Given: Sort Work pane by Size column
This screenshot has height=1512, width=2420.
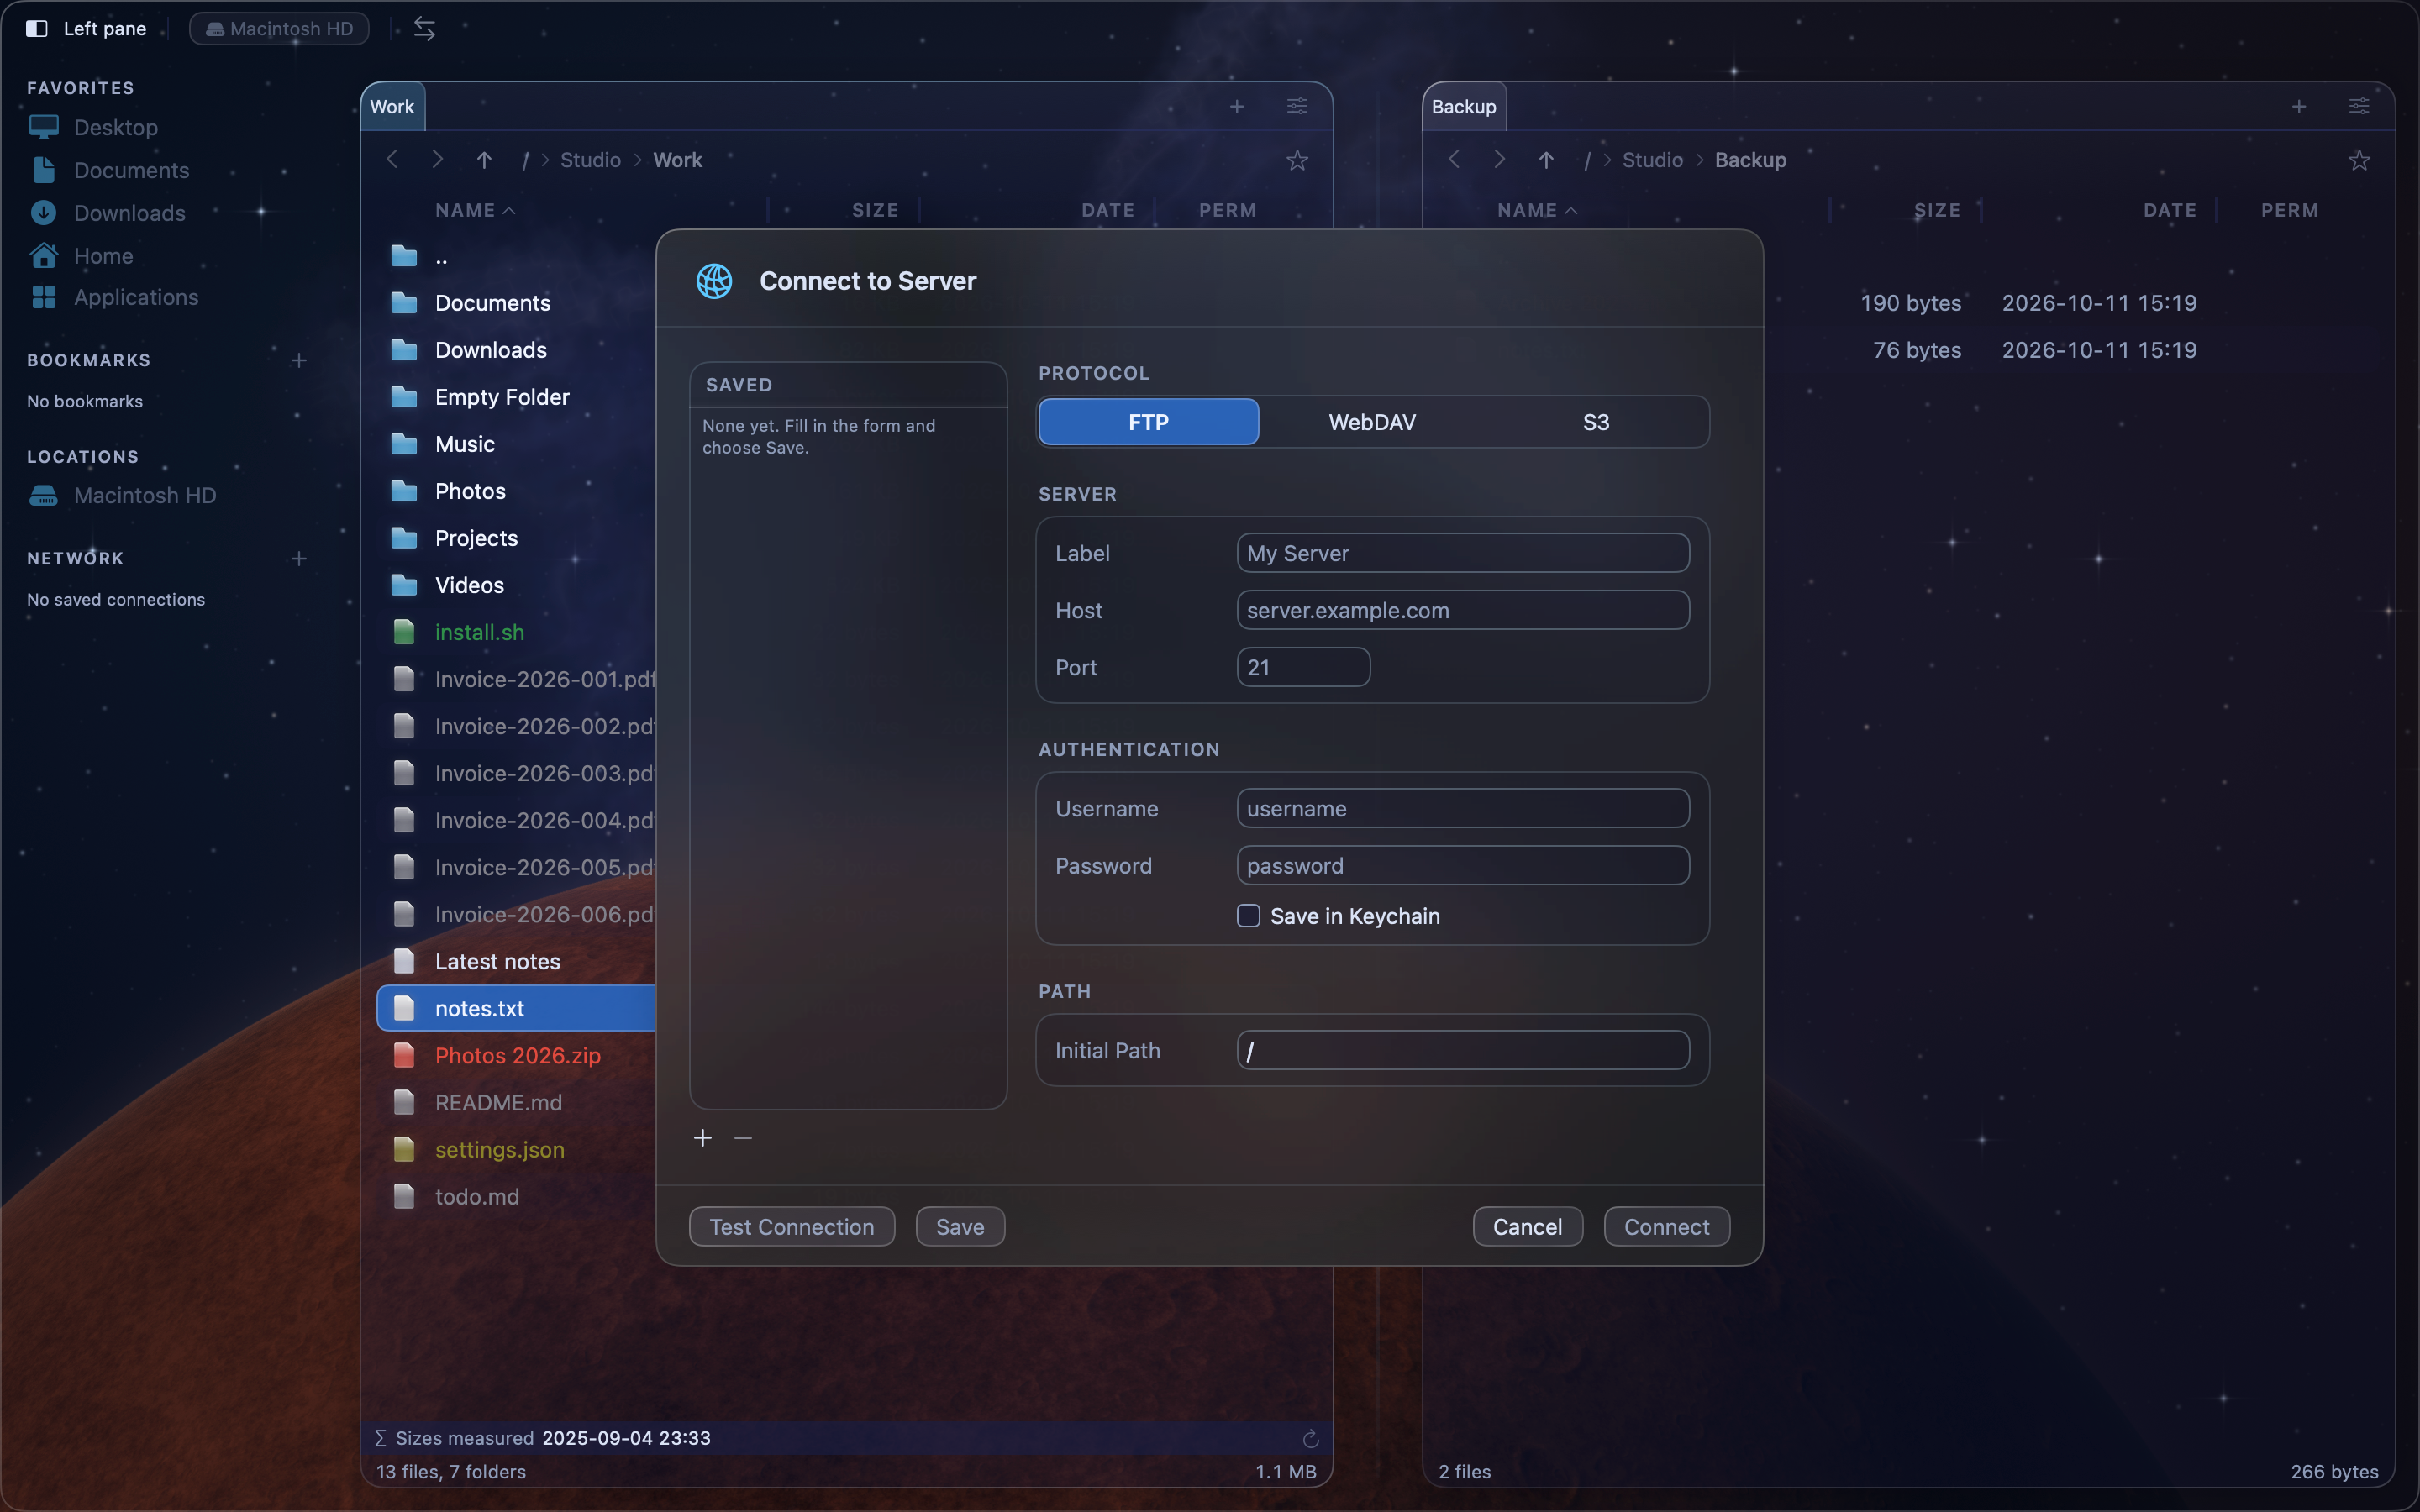Looking at the screenshot, I should [875, 210].
